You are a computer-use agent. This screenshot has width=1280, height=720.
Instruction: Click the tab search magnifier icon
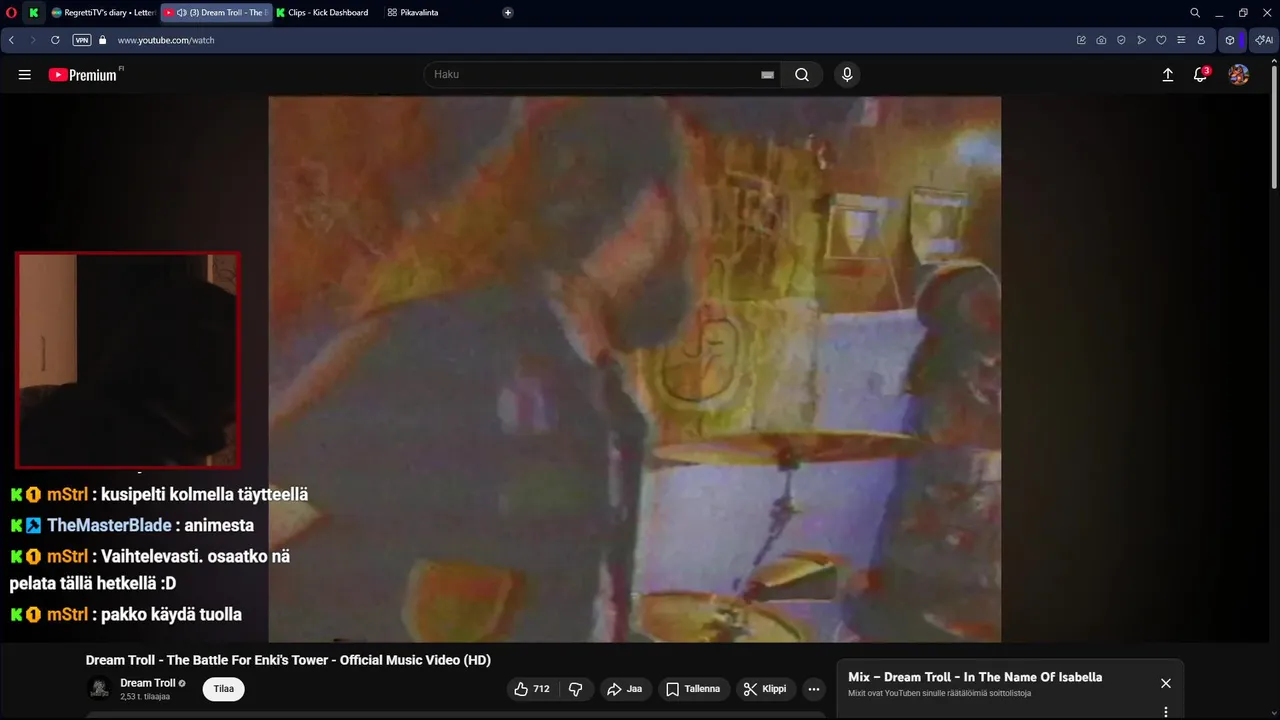pyautogui.click(x=1195, y=12)
